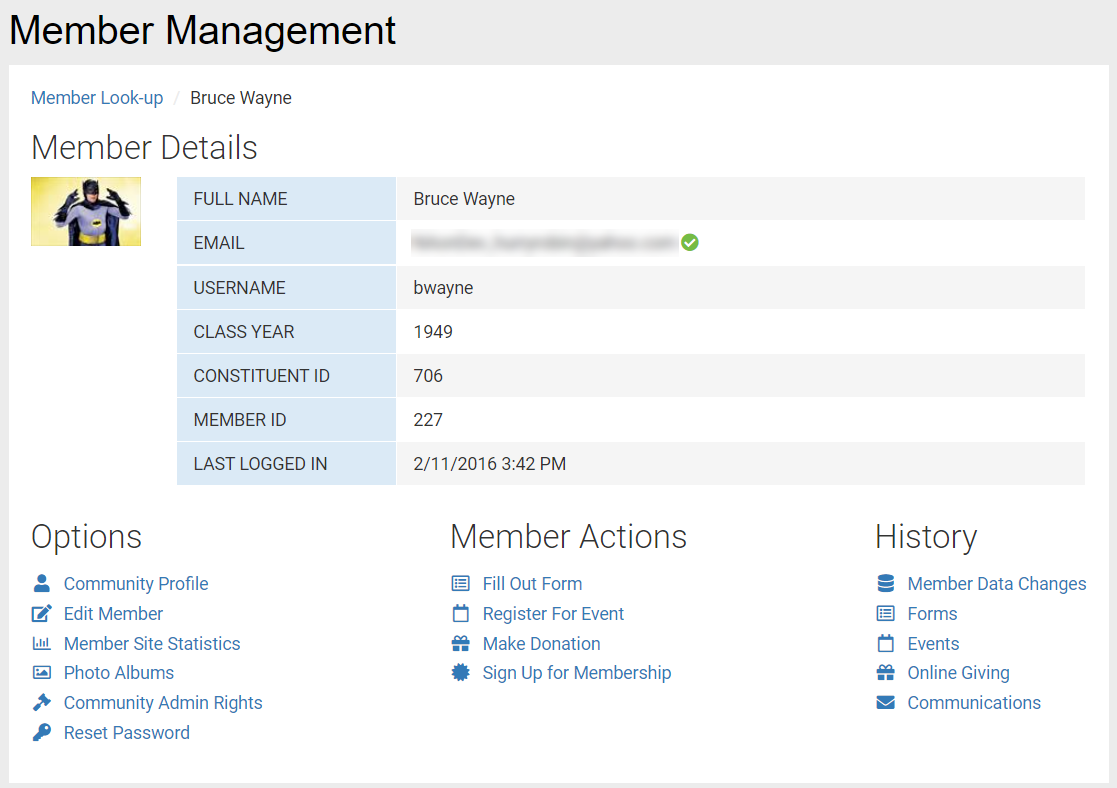Click the calendar icon next to Register For Event
Image resolution: width=1117 pixels, height=788 pixels.
click(x=460, y=613)
